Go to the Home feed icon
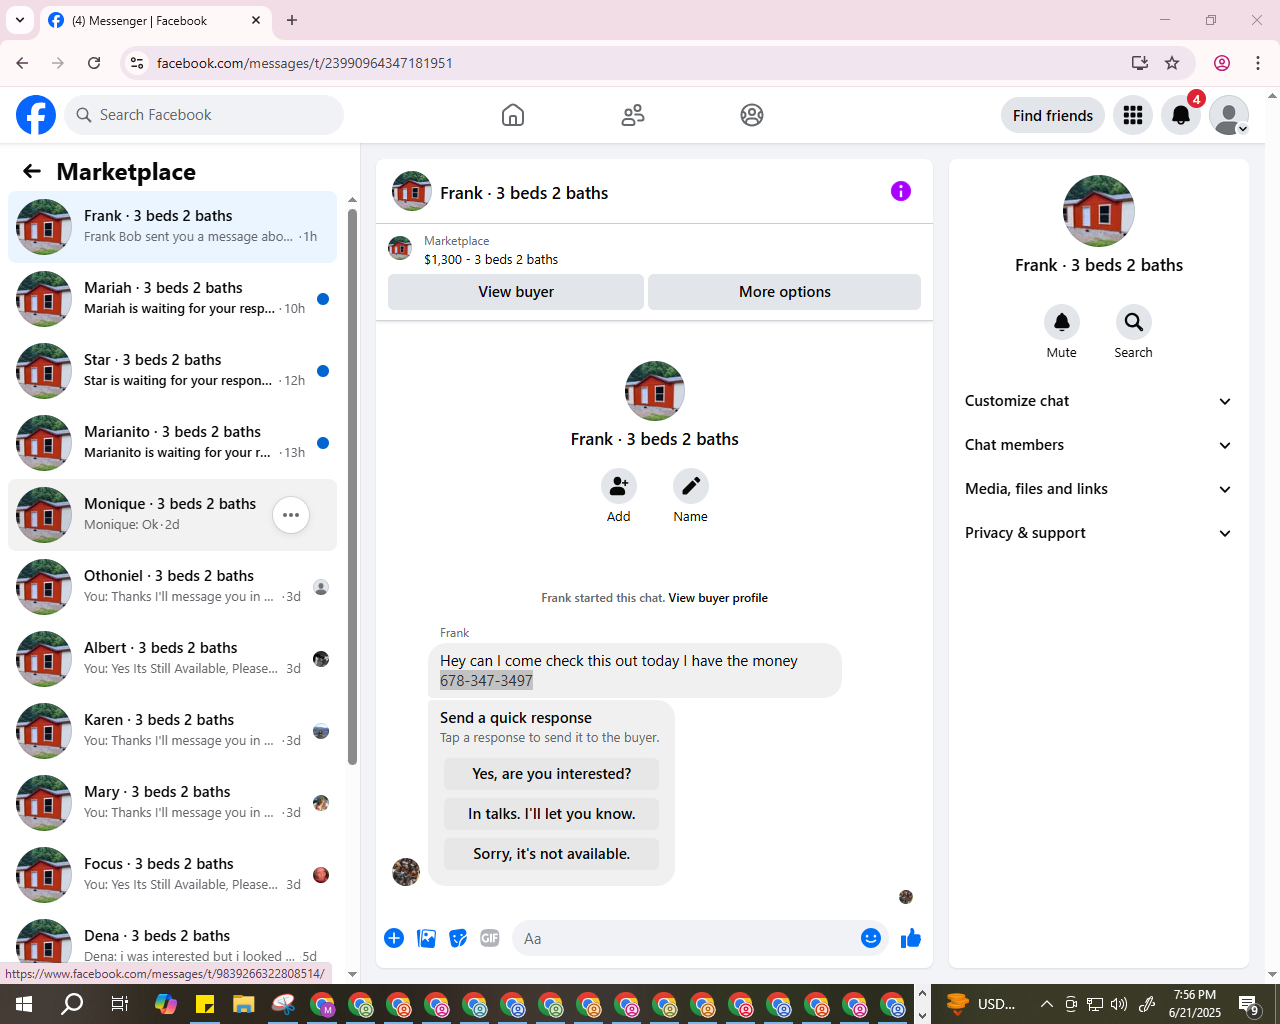Screen dimensions: 1280x1024 click(513, 115)
